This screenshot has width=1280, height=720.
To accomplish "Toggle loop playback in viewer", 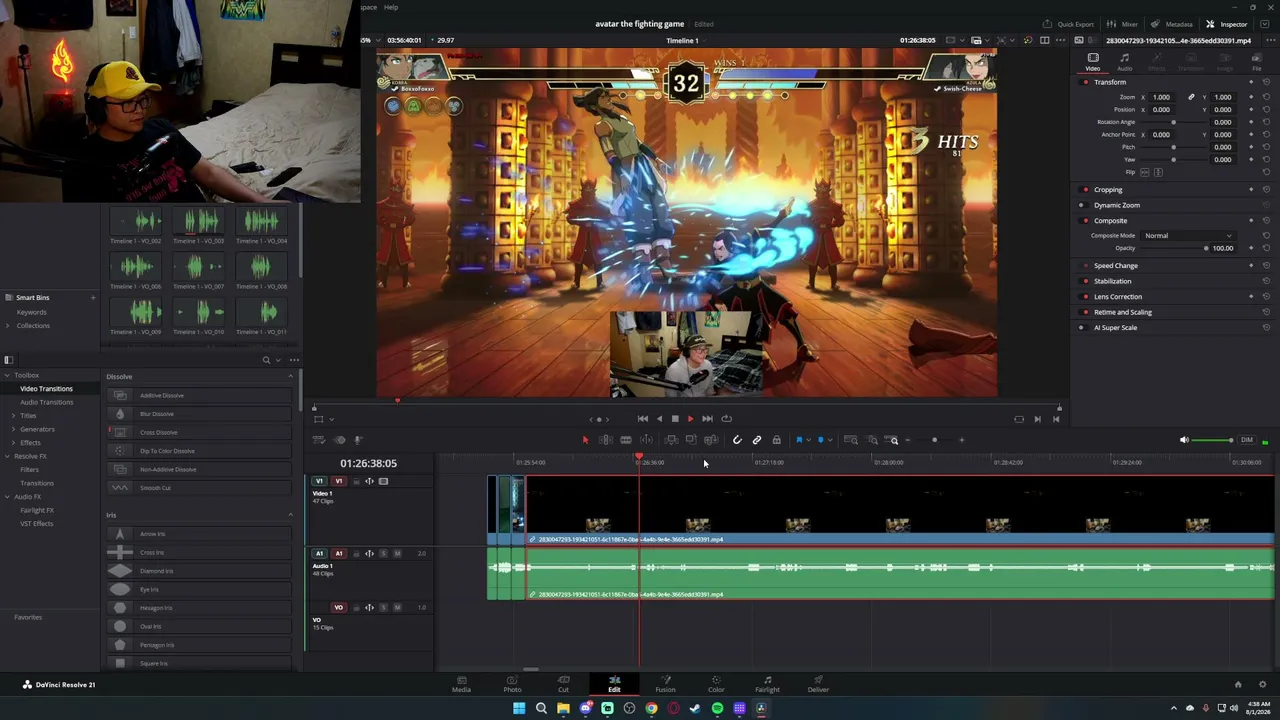I will coord(727,419).
